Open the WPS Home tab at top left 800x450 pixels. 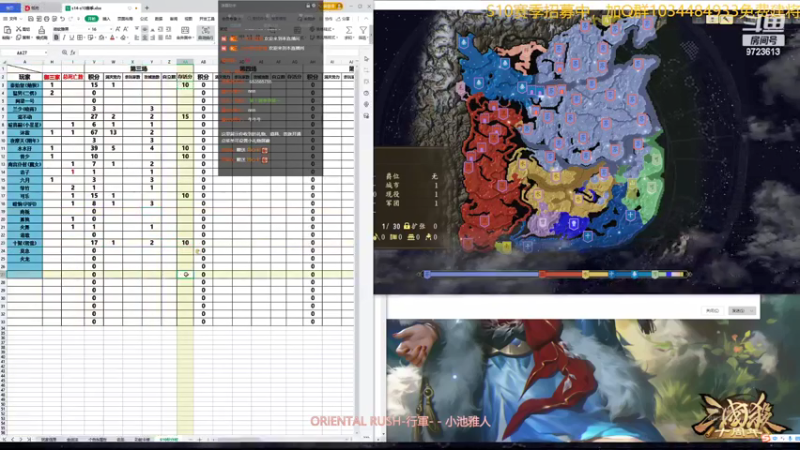tap(10, 8)
